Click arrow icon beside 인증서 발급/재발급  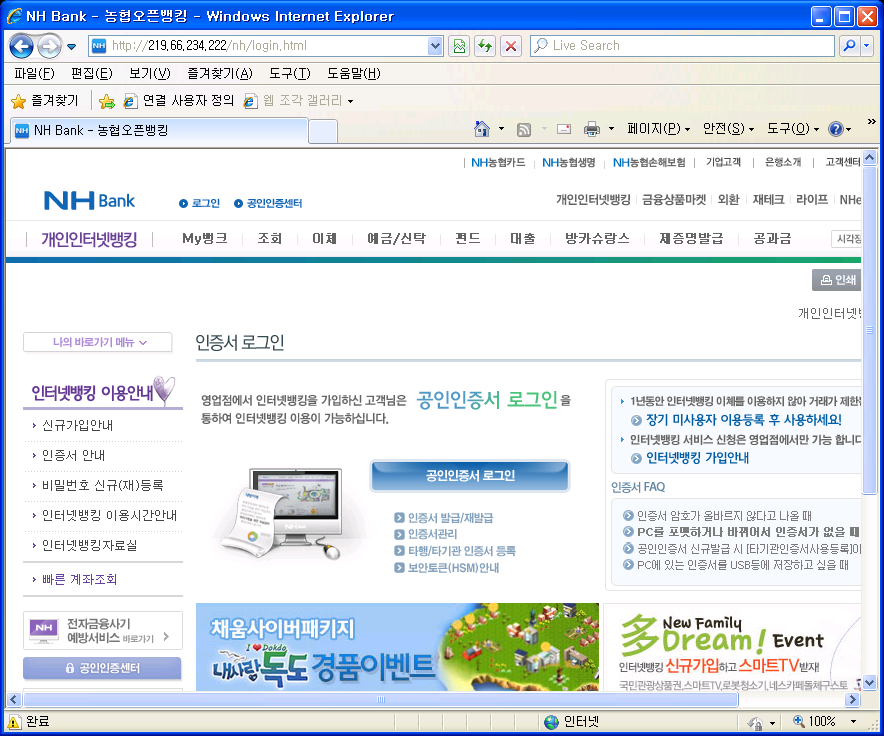coord(399,518)
